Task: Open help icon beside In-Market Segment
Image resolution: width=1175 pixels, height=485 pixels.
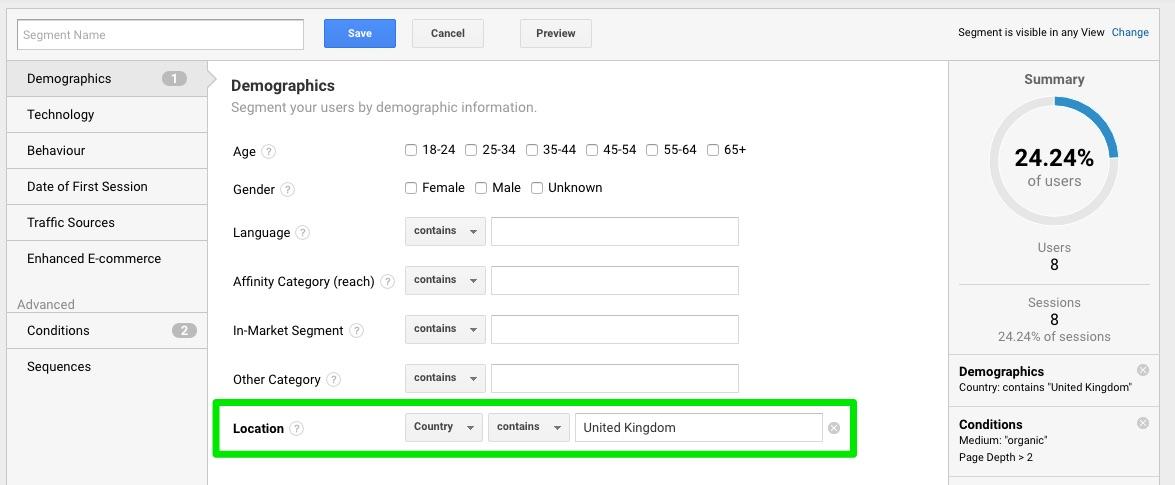Action: pos(357,331)
